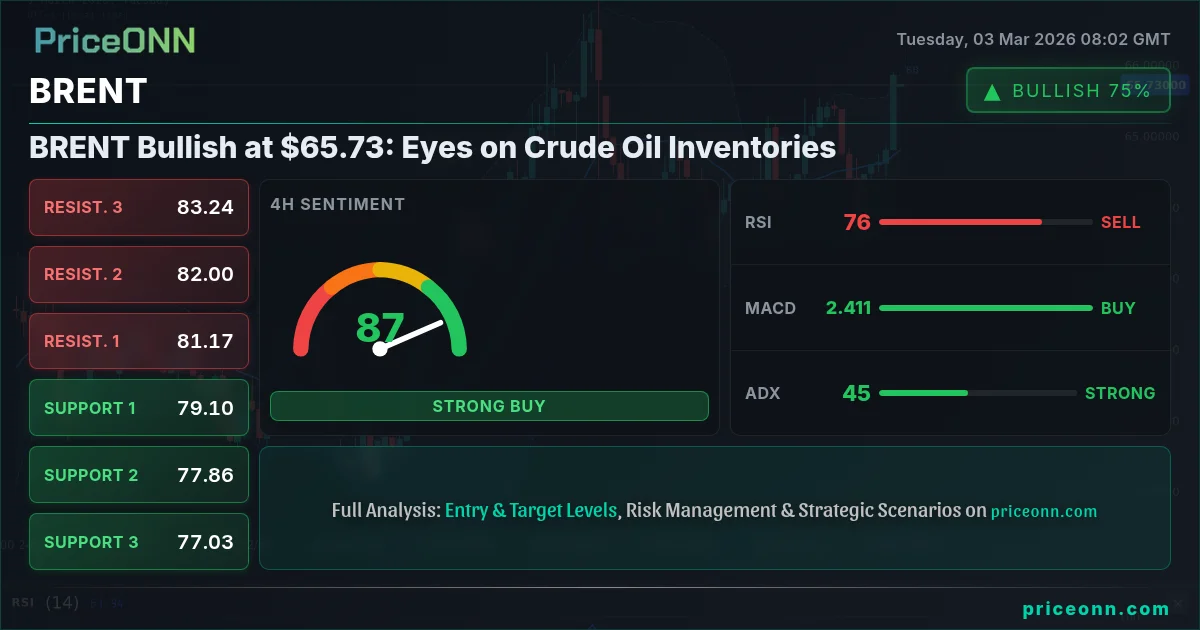Select the SUPPORT 2 level card
Screen dimensions: 1200x630
click(x=139, y=475)
